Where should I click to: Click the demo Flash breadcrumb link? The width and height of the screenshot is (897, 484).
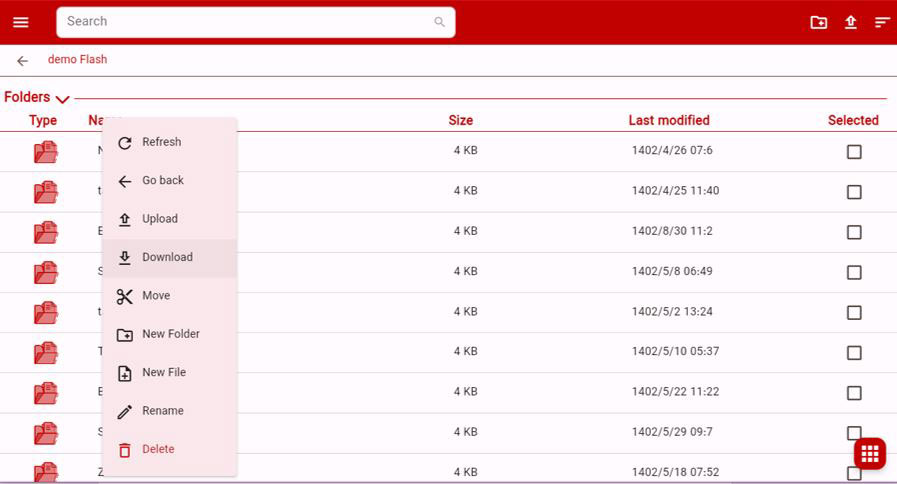click(x=77, y=60)
